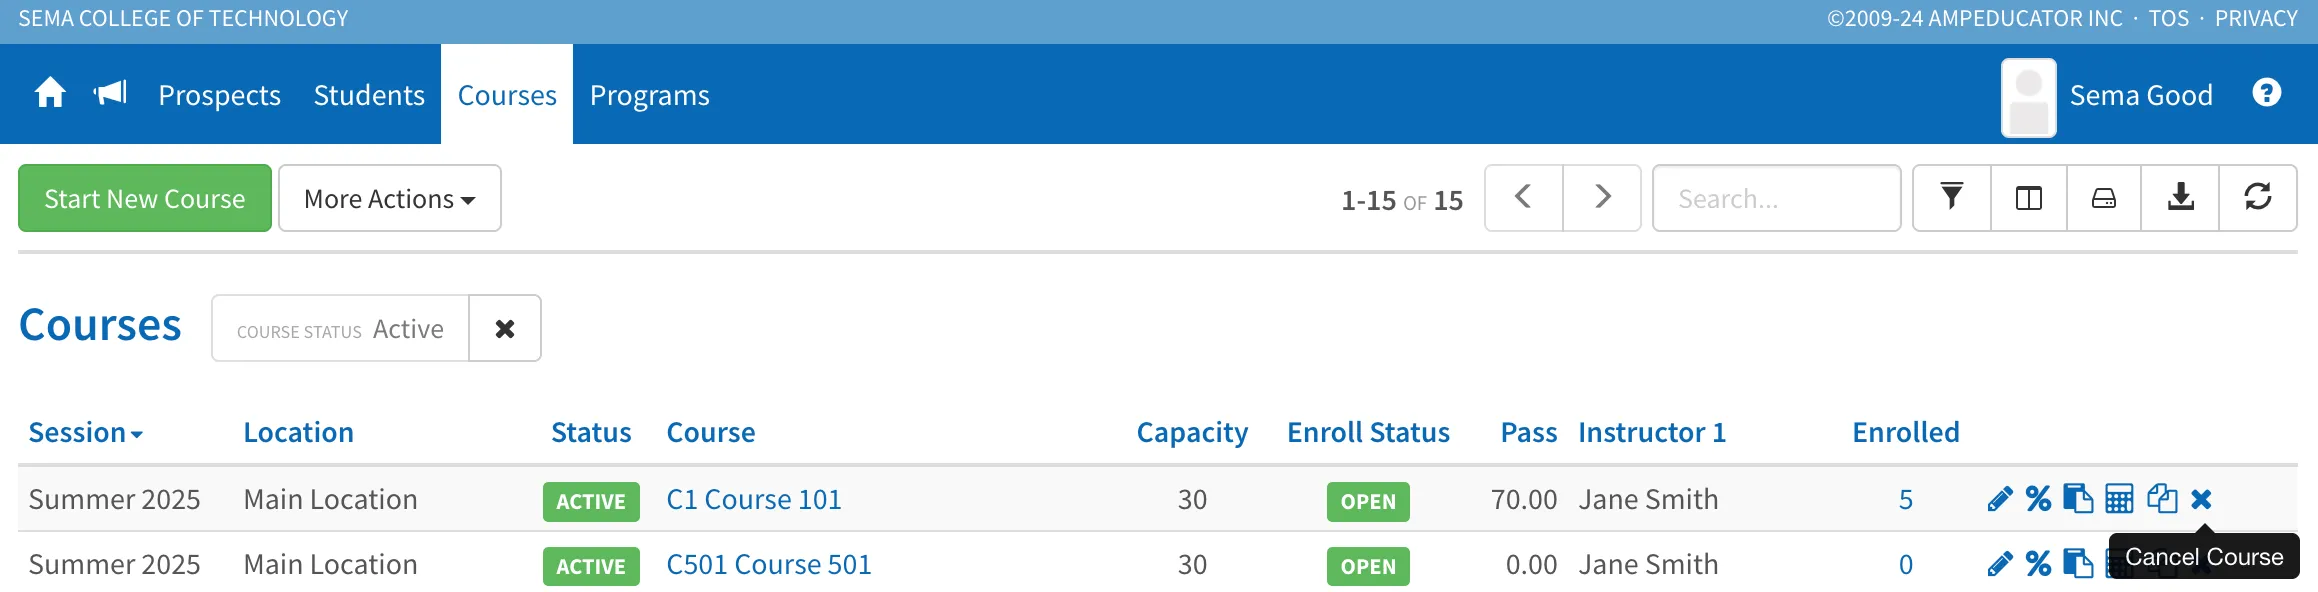
Task: Click percent icon for C1 Course 101
Action: click(2038, 499)
